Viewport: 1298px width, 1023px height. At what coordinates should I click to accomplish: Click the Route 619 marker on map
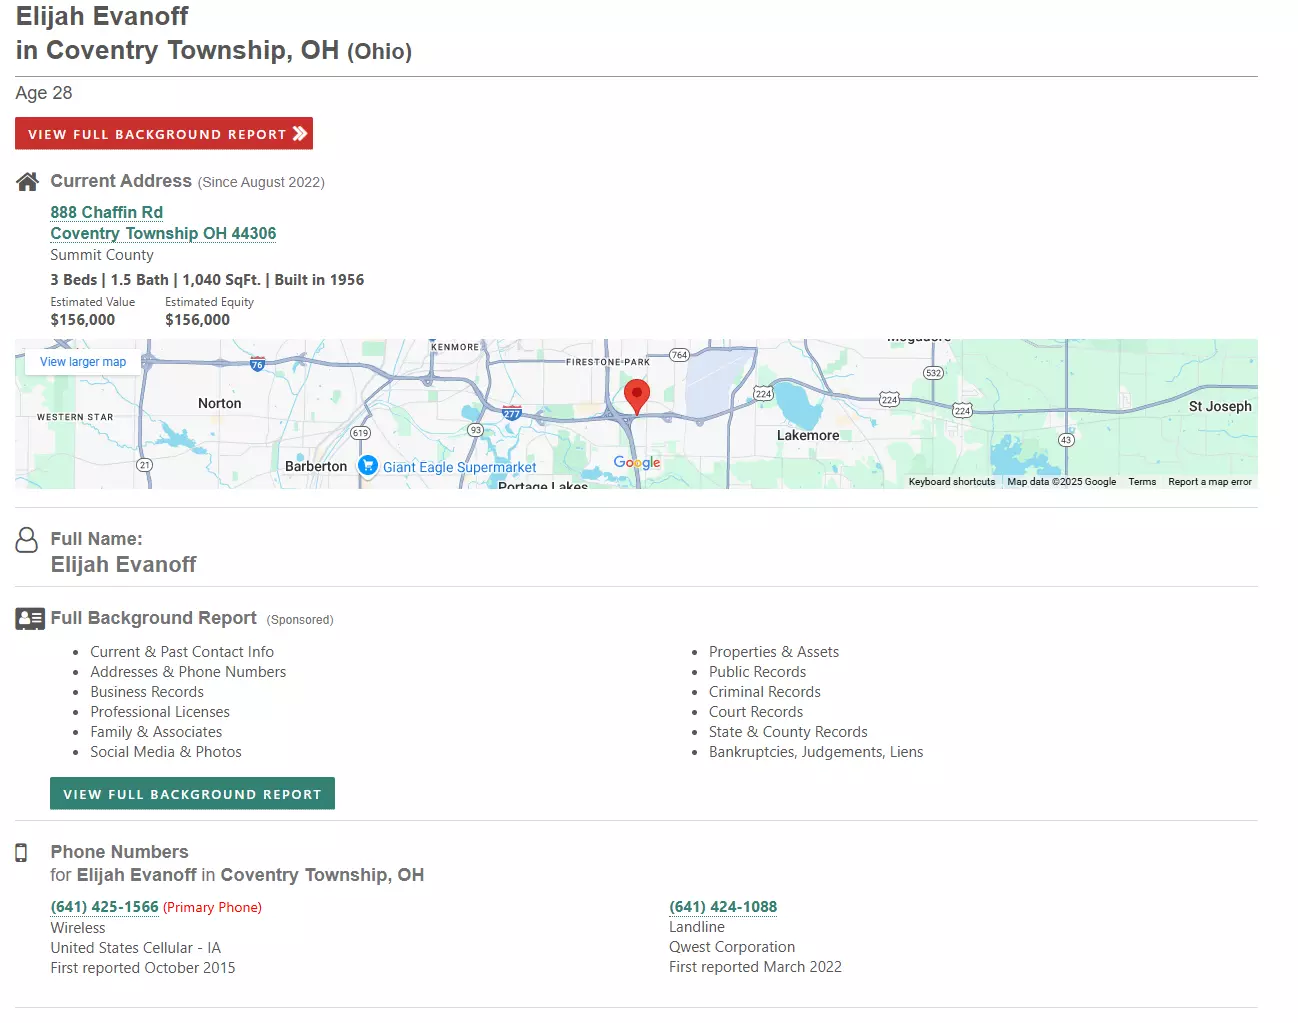(360, 433)
